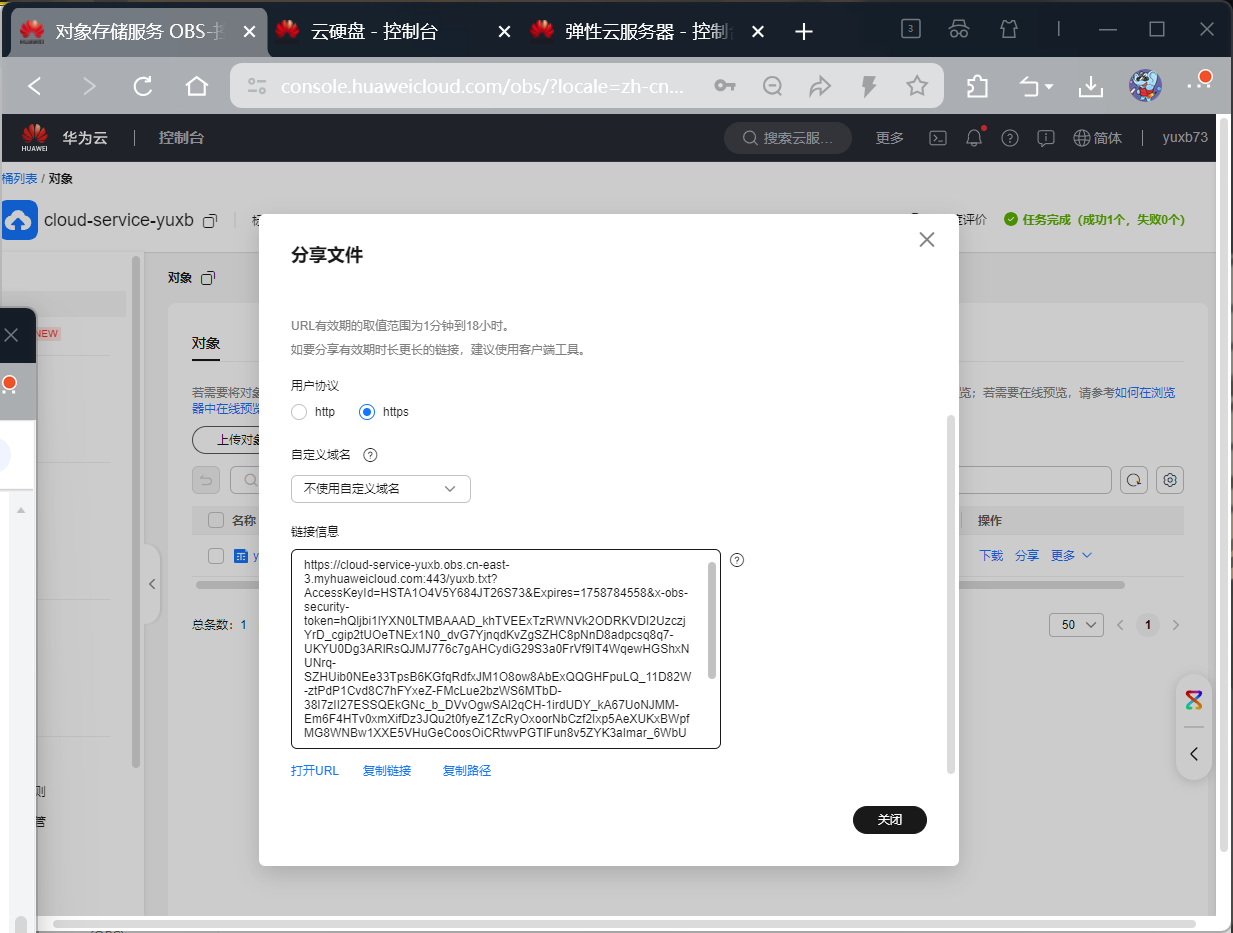Open the 控制台 link in header
This screenshot has height=933, width=1233.
pos(181,138)
